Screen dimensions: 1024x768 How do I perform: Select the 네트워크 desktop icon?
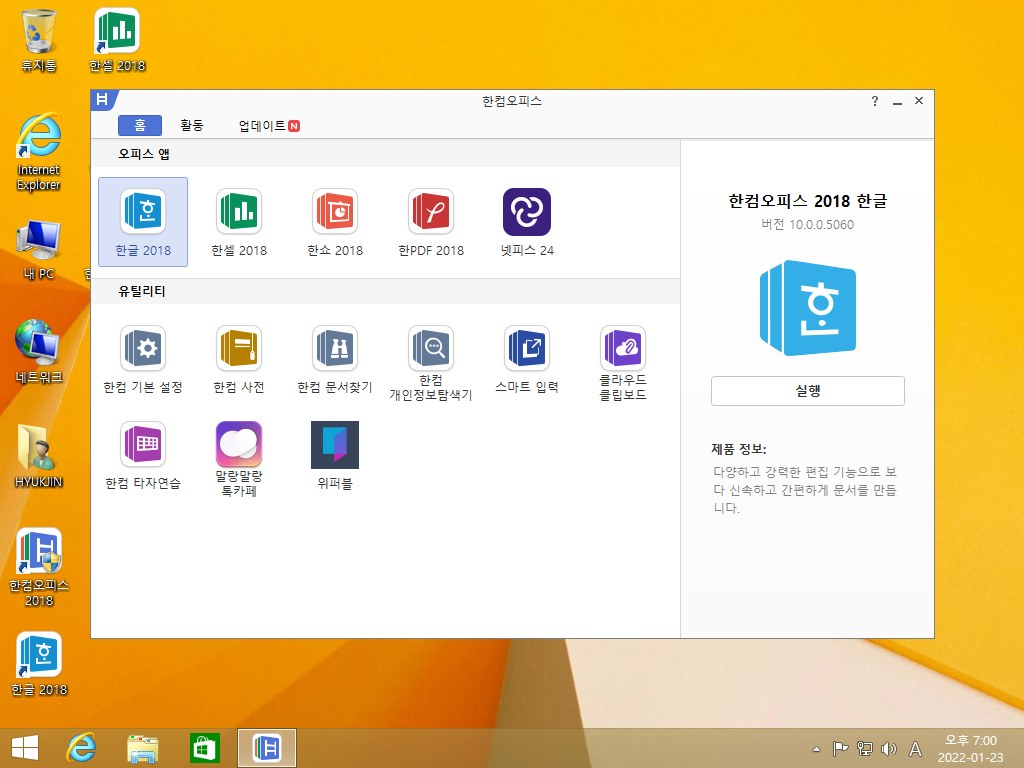click(x=39, y=351)
